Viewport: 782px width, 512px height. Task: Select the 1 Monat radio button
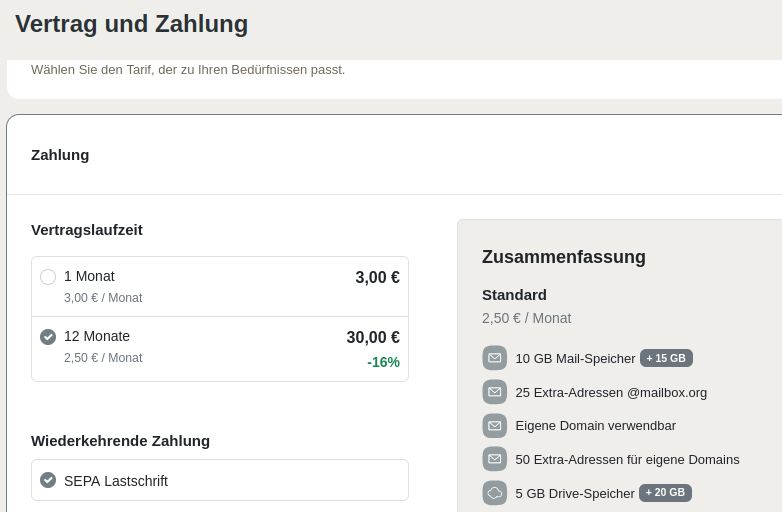[48, 277]
